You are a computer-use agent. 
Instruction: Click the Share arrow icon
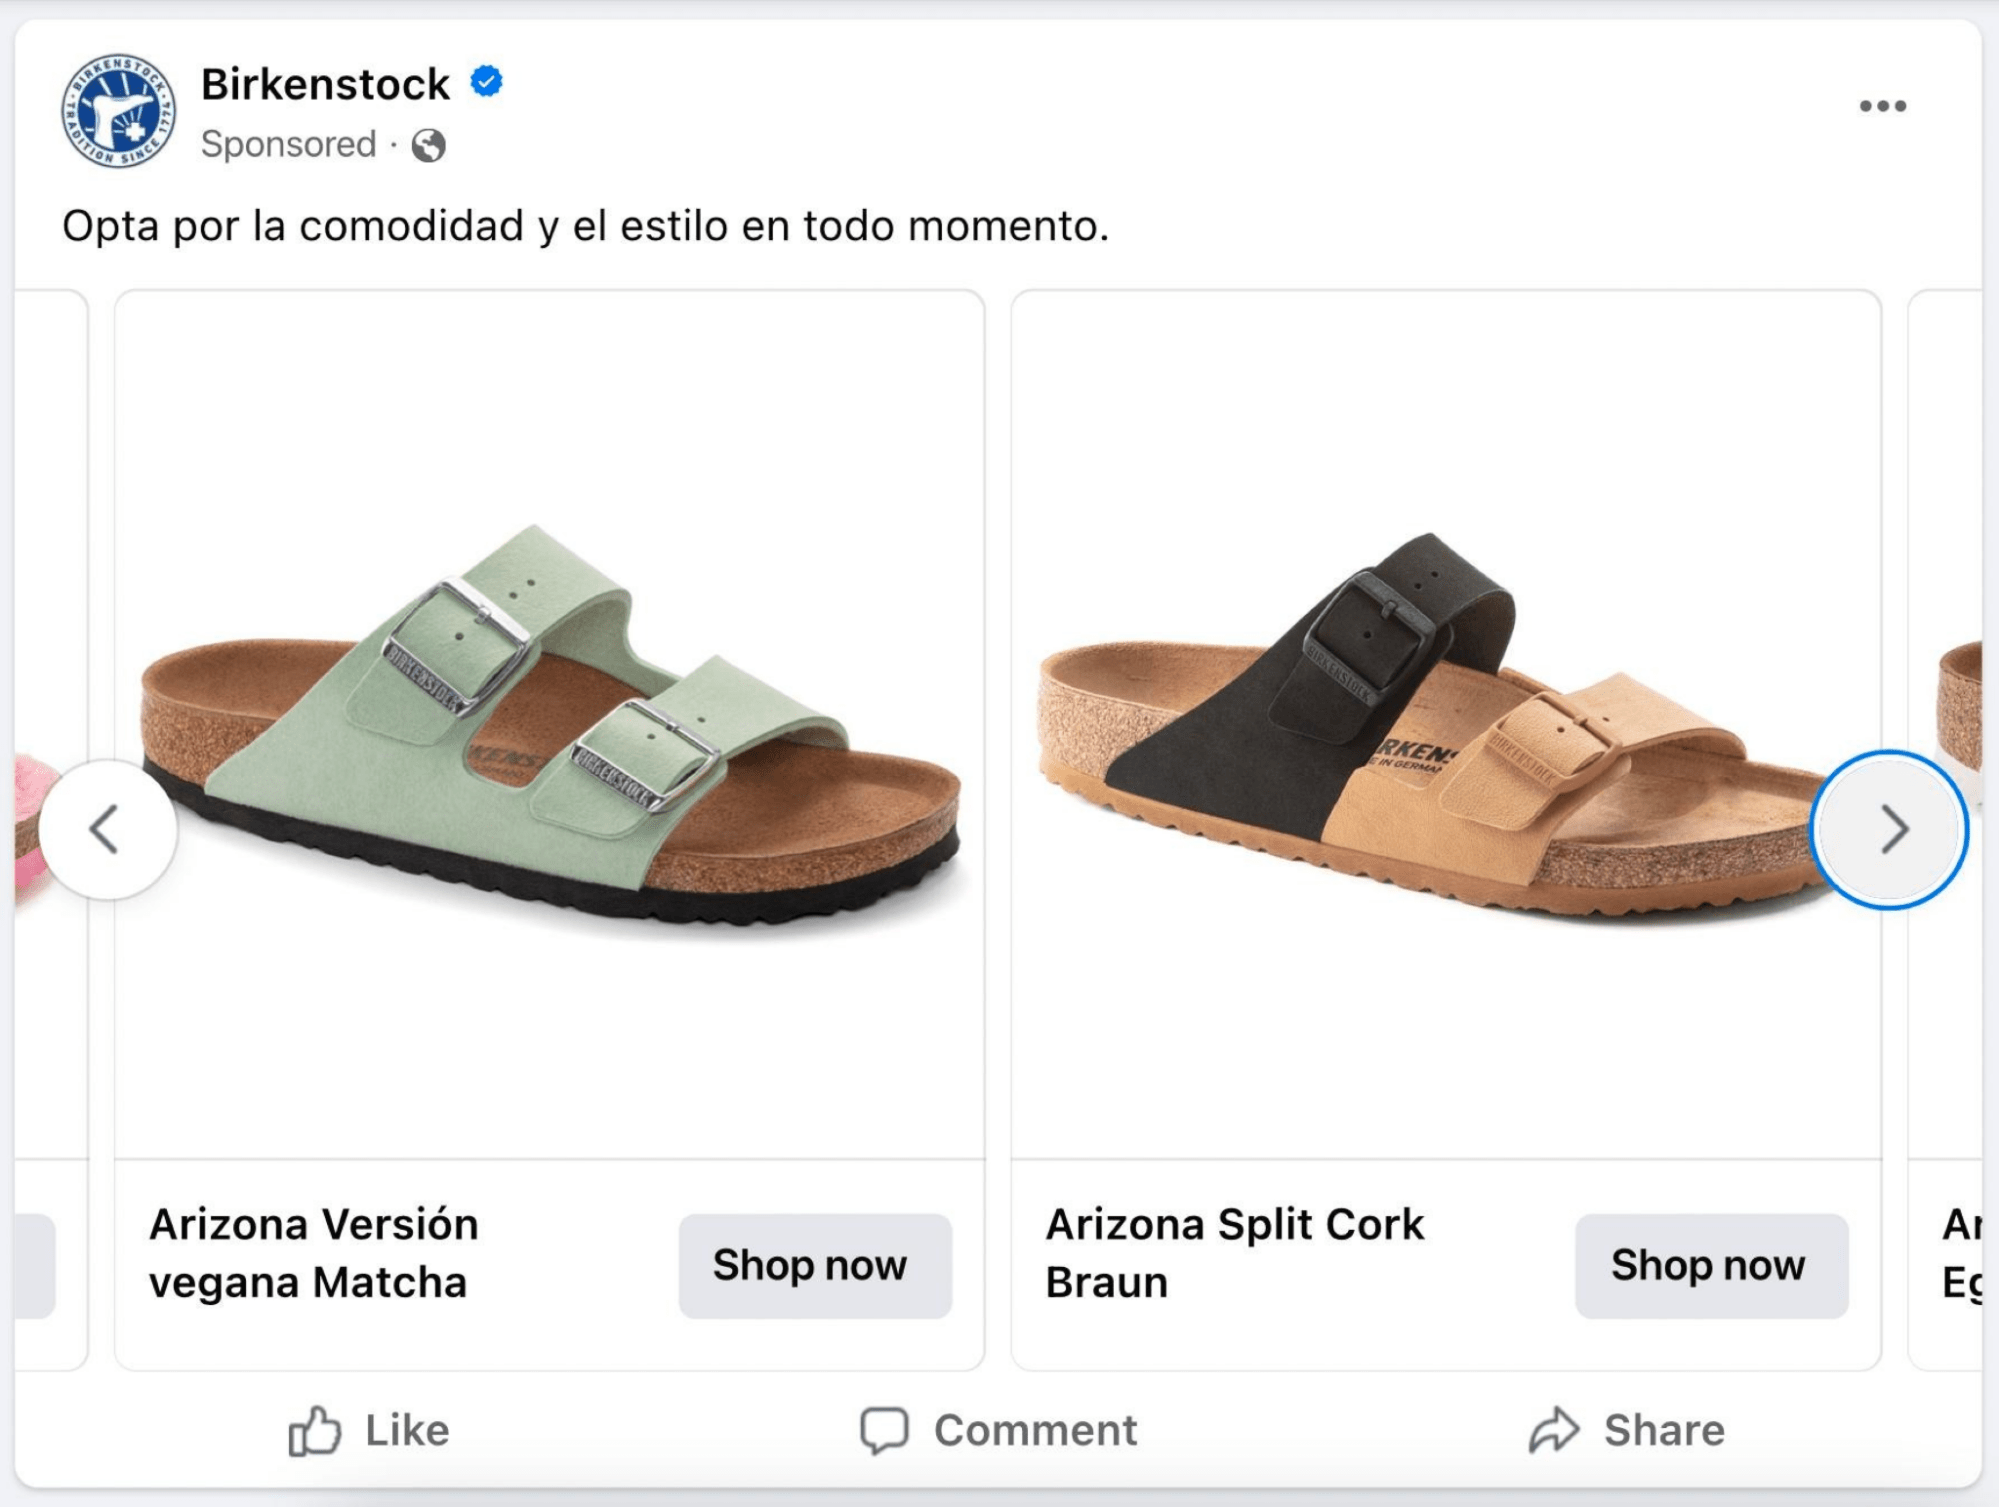[x=1553, y=1428]
